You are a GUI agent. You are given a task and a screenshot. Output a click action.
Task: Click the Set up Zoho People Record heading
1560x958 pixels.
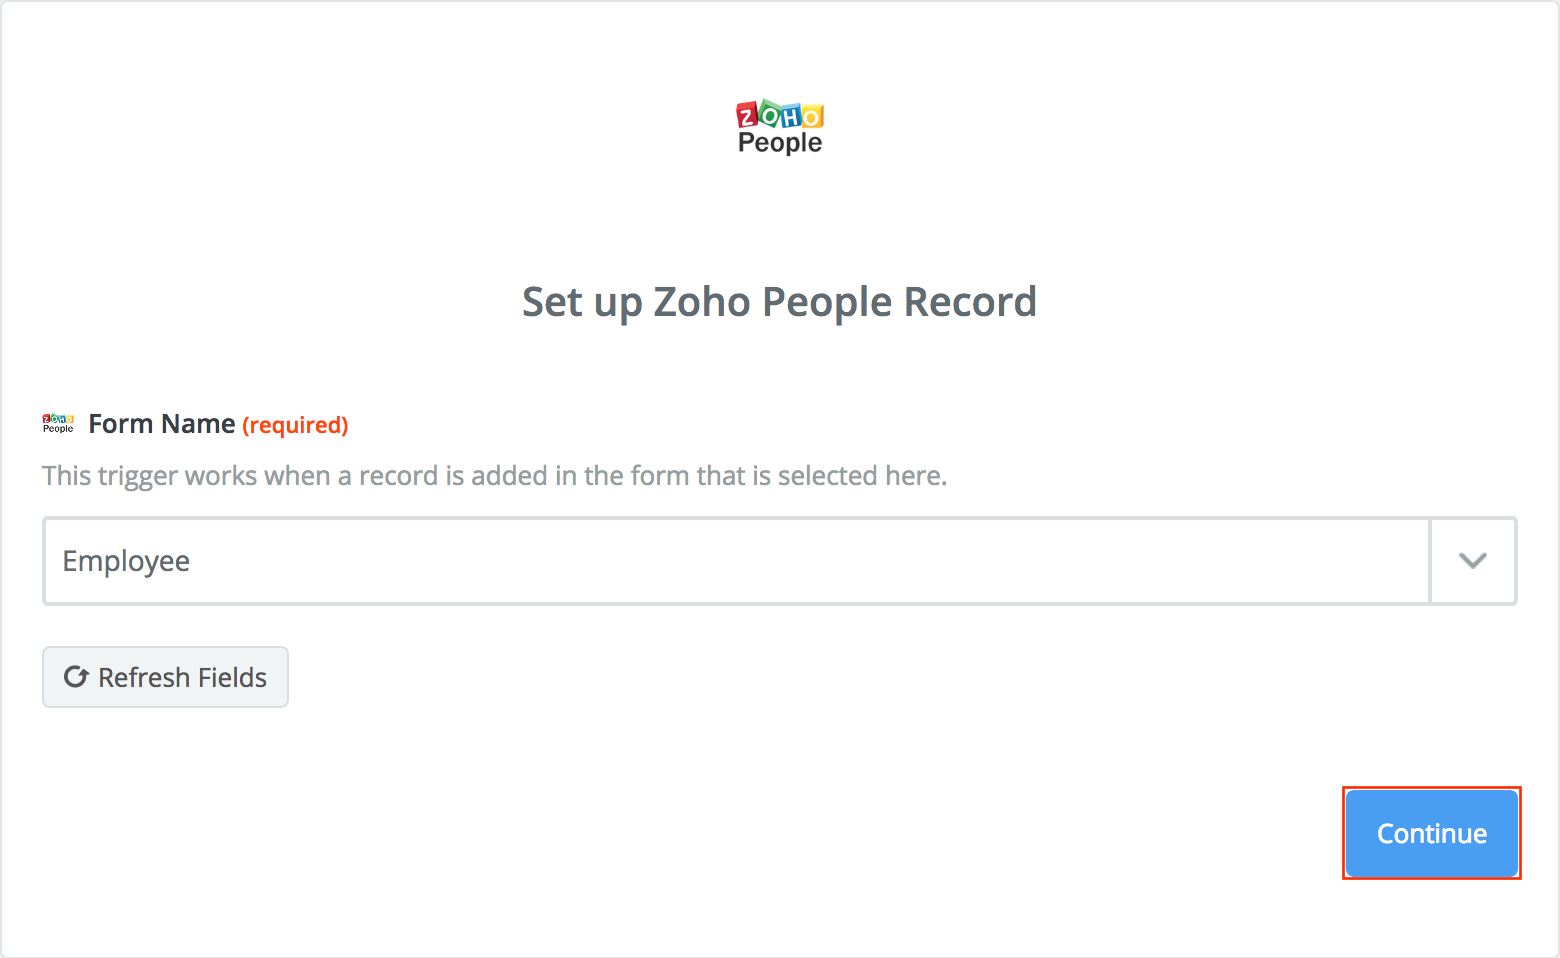(x=780, y=302)
